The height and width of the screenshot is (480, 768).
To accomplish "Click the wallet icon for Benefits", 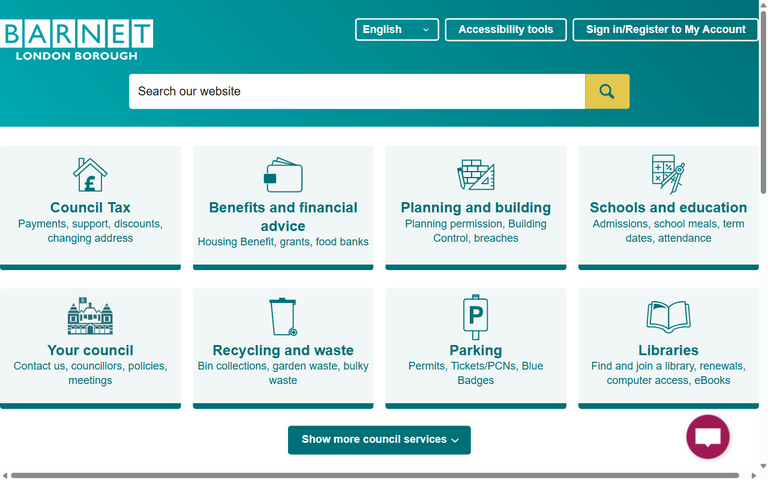I will pyautogui.click(x=283, y=175).
